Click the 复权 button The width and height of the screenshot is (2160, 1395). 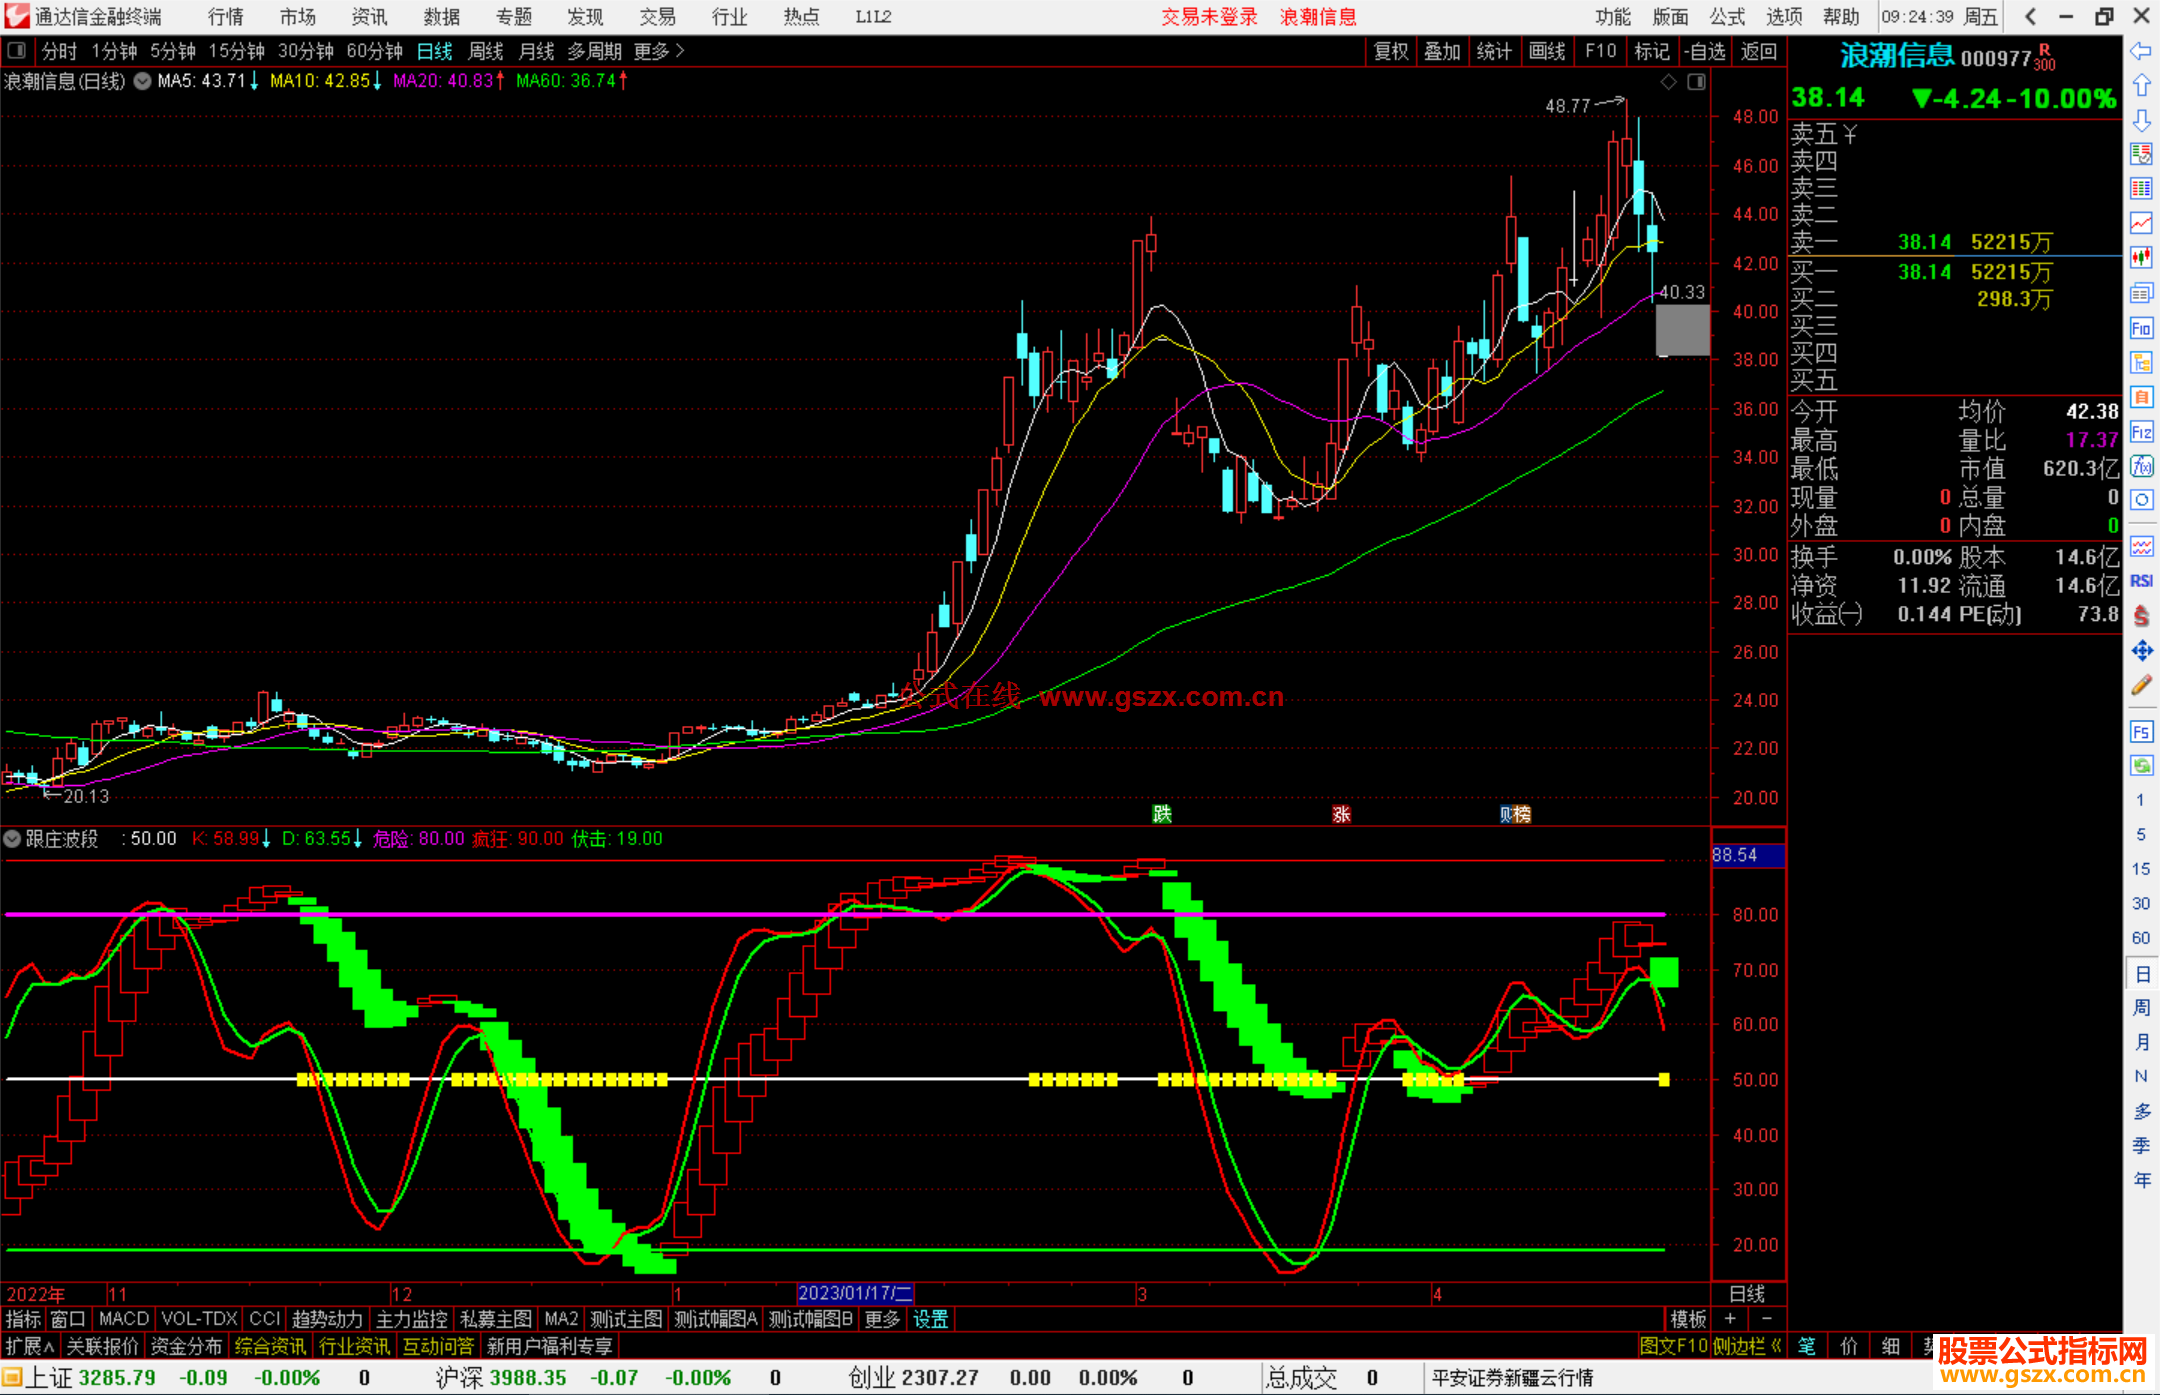pyautogui.click(x=1390, y=51)
